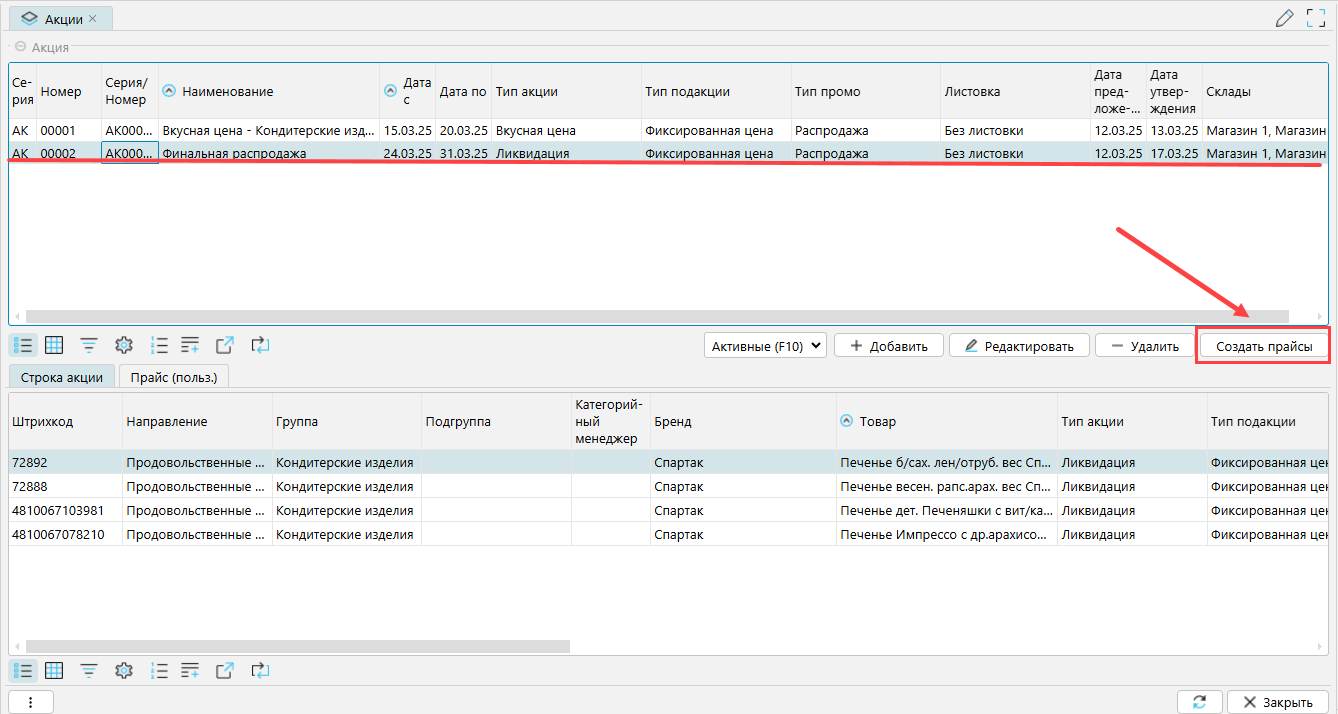The width and height of the screenshot is (1338, 714).
Task: Toggle list view mode in the upper toolbar
Action: pos(23,345)
